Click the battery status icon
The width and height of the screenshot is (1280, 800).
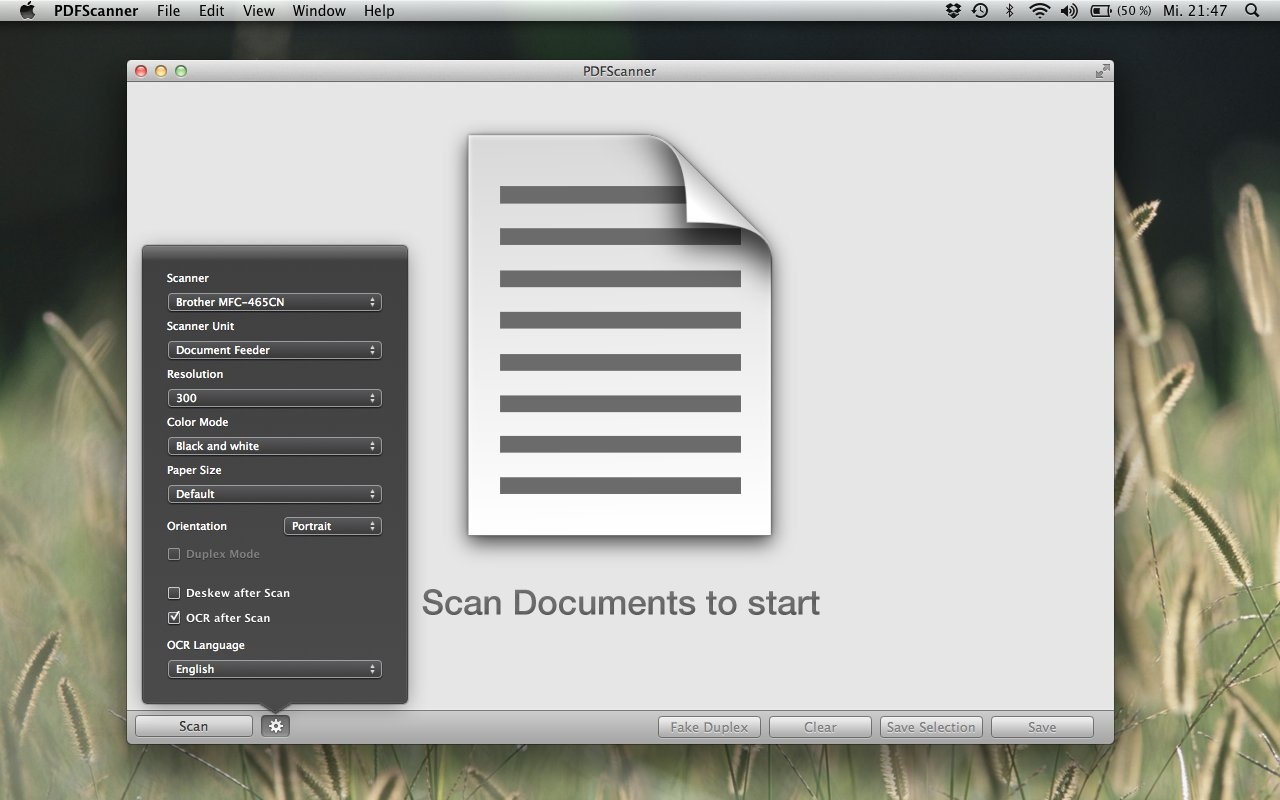coord(1101,11)
